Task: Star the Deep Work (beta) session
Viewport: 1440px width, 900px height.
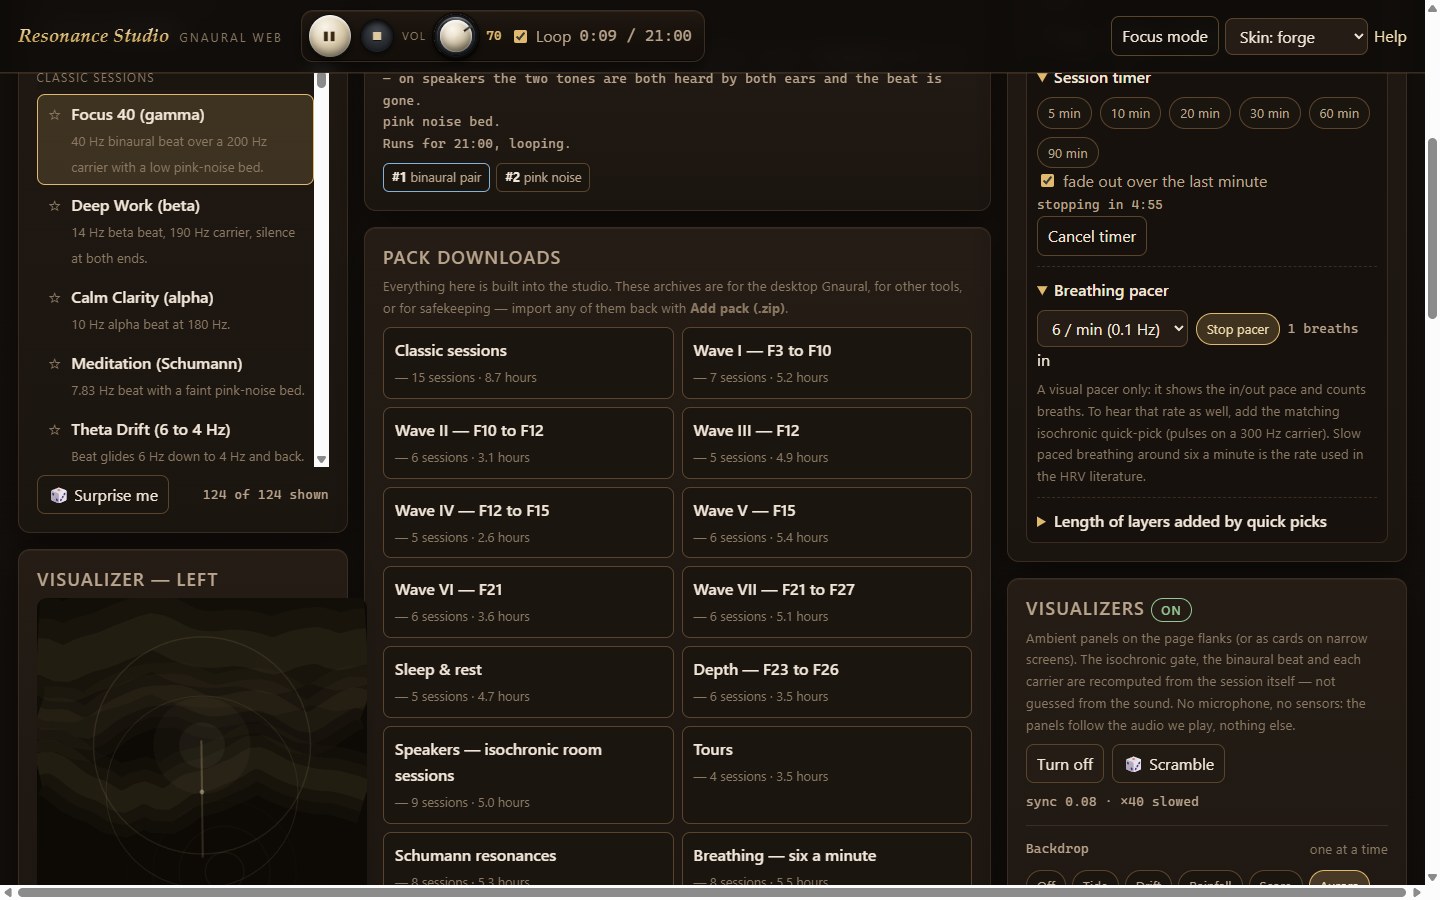Action: pyautogui.click(x=54, y=206)
